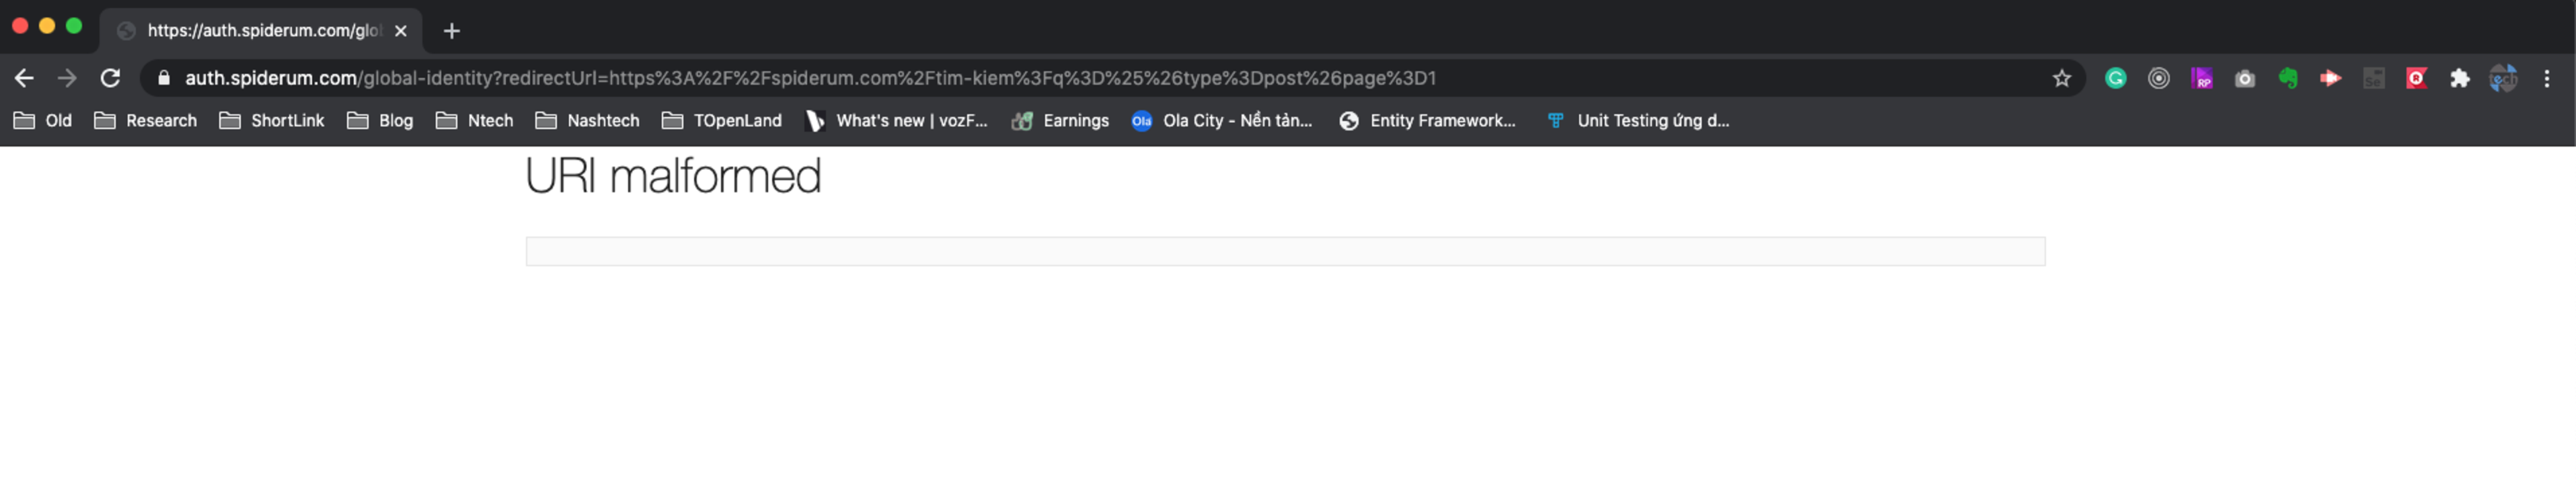Open the Old bookmarks folder
This screenshot has height=484, width=2576.
click(x=43, y=120)
